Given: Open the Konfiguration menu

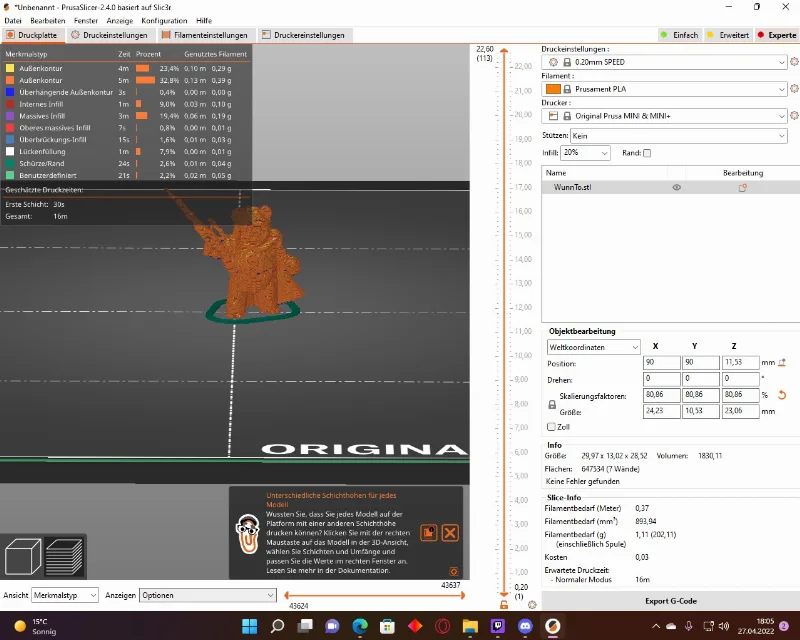Looking at the screenshot, I should pyautogui.click(x=164, y=20).
